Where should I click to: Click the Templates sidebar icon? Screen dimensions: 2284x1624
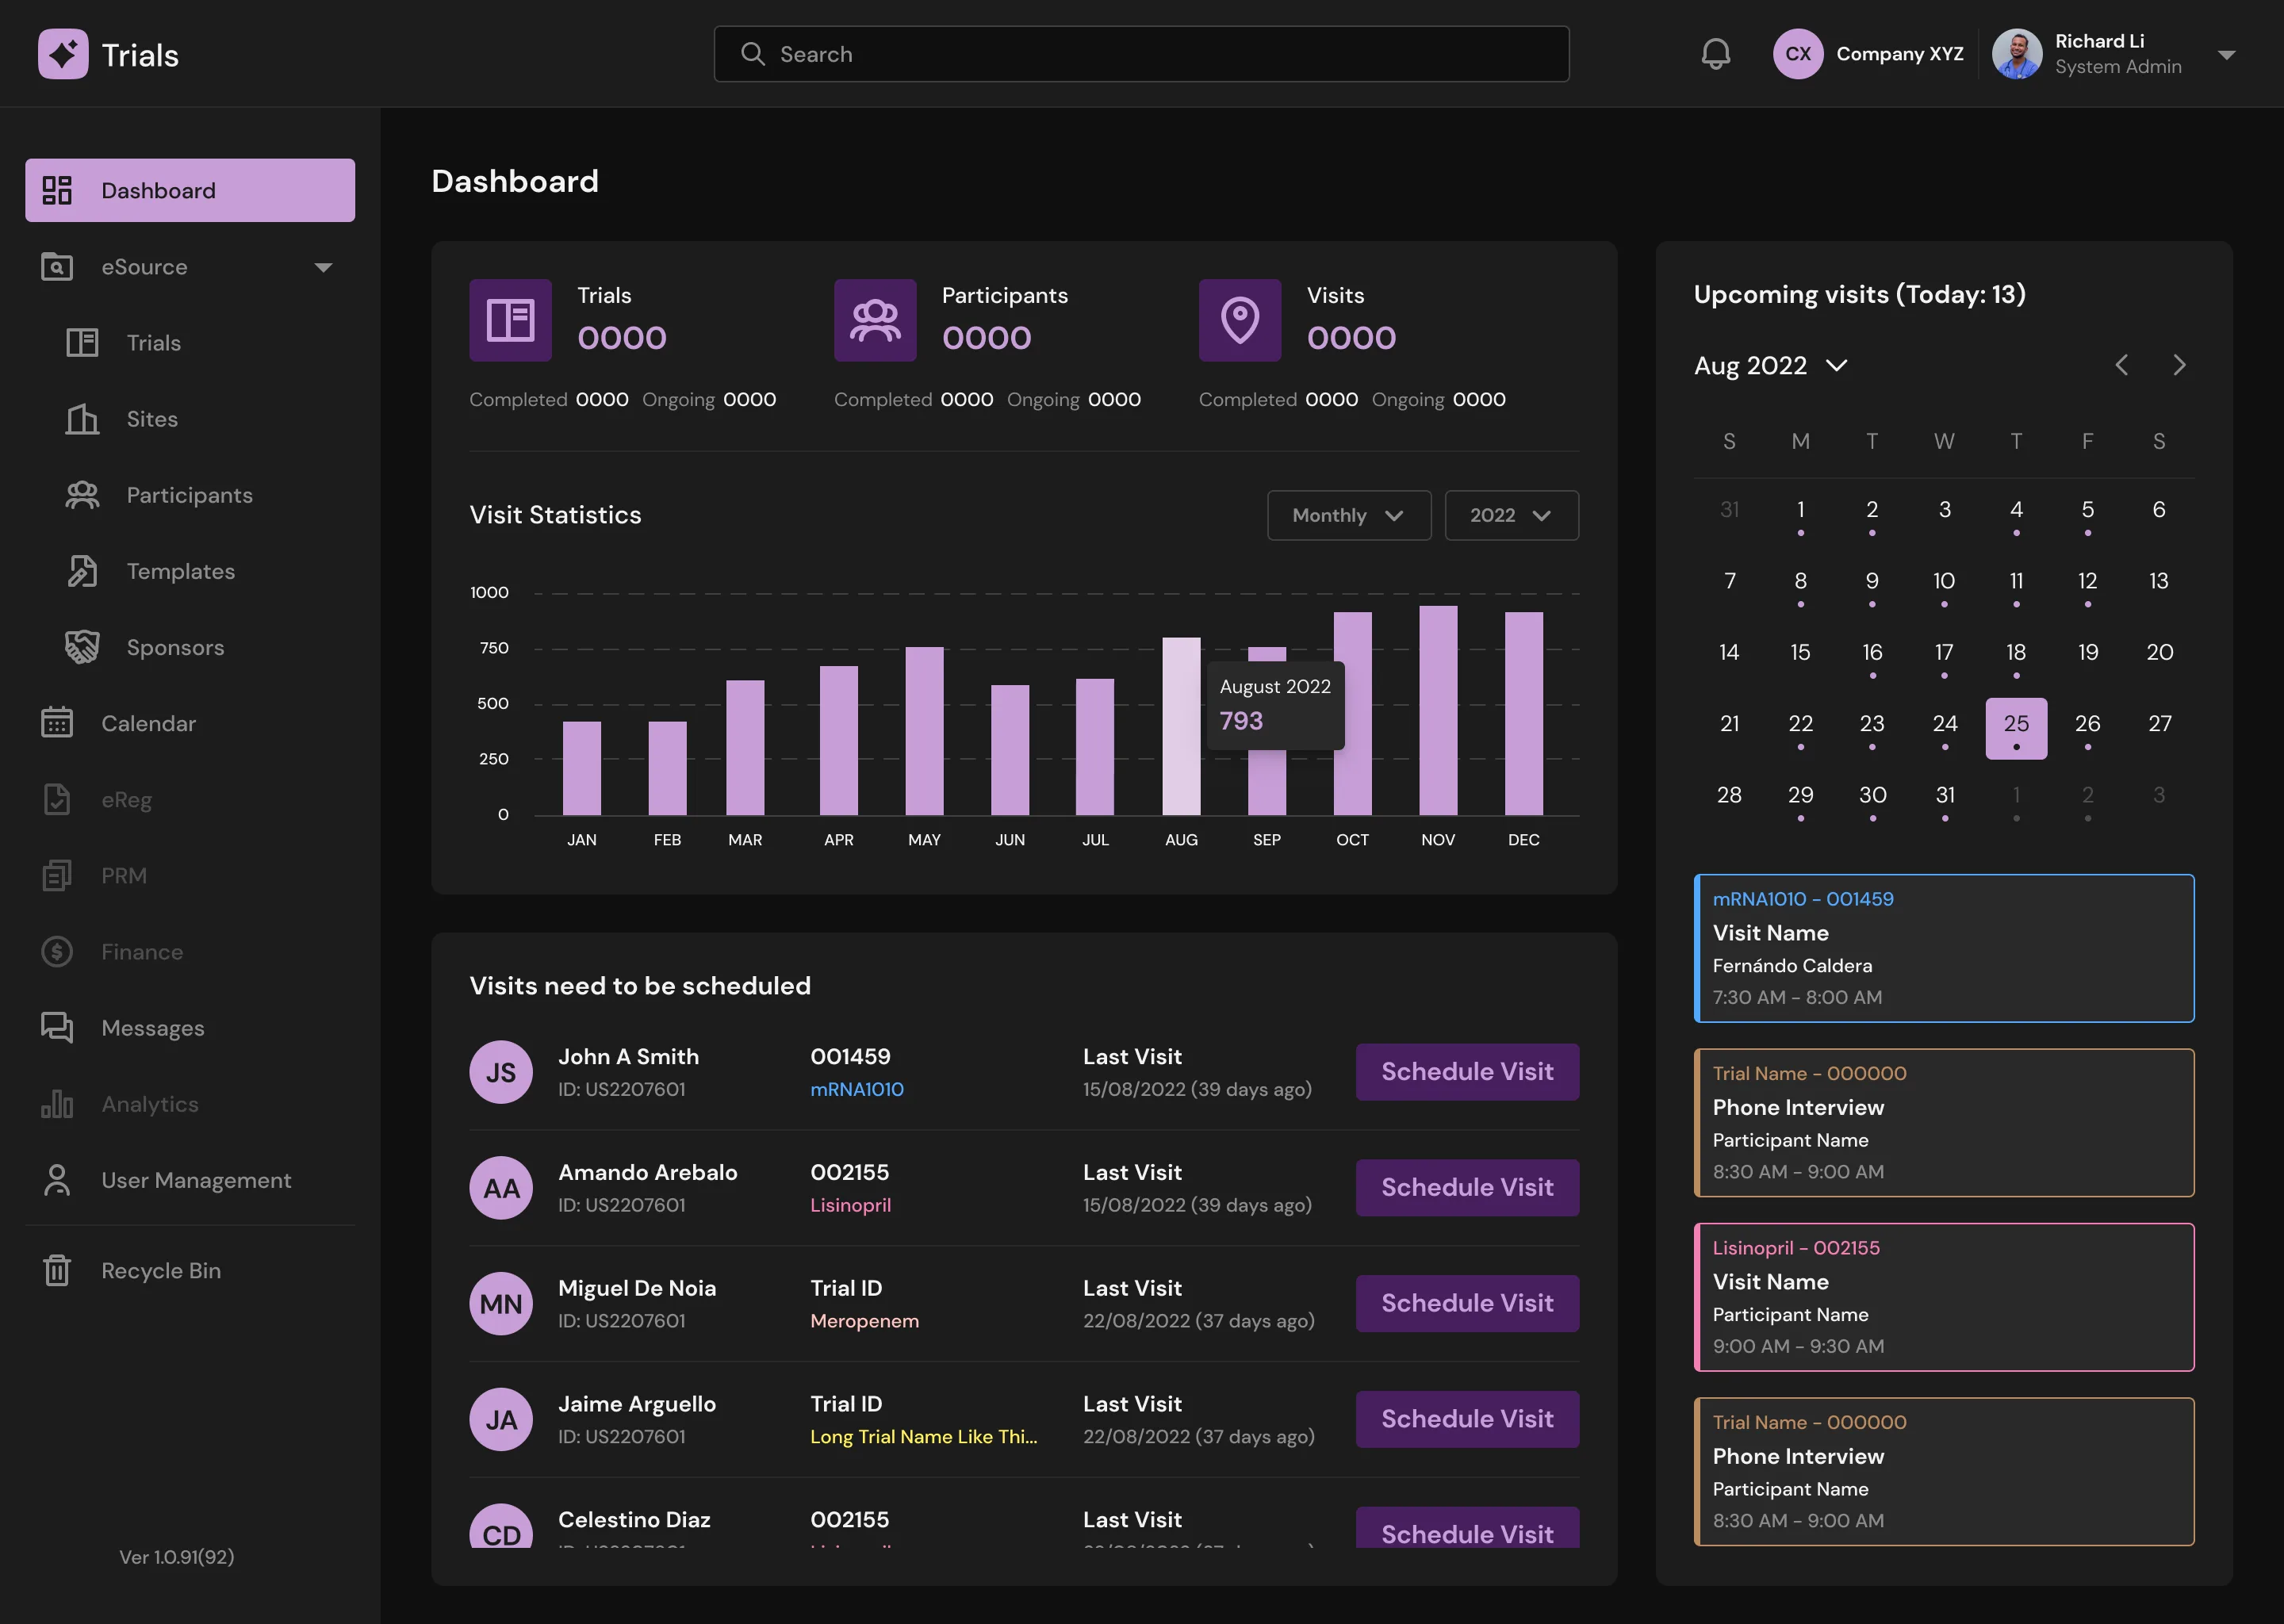(82, 571)
